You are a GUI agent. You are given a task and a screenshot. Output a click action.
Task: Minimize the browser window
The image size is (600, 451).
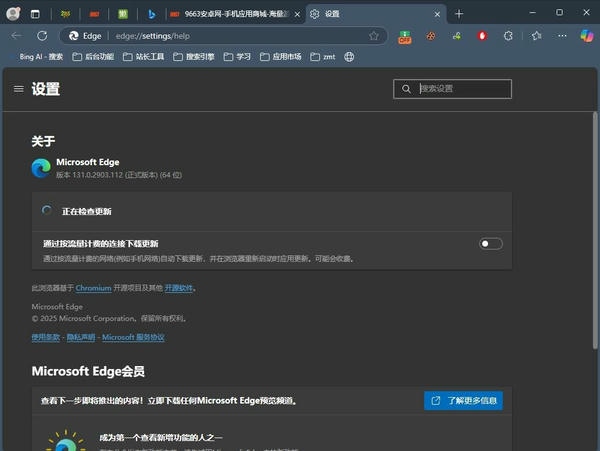click(532, 13)
